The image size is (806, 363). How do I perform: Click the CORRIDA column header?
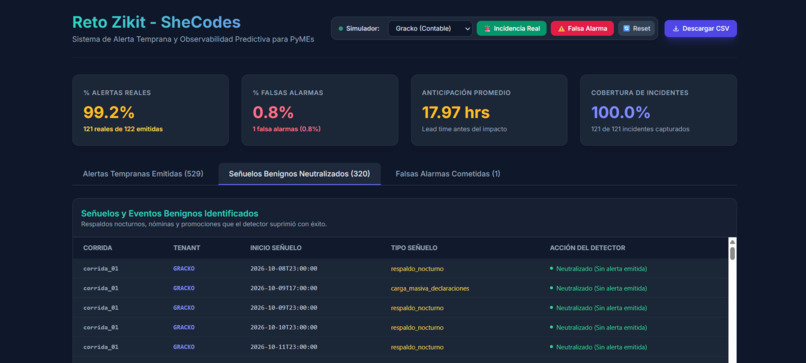point(98,248)
